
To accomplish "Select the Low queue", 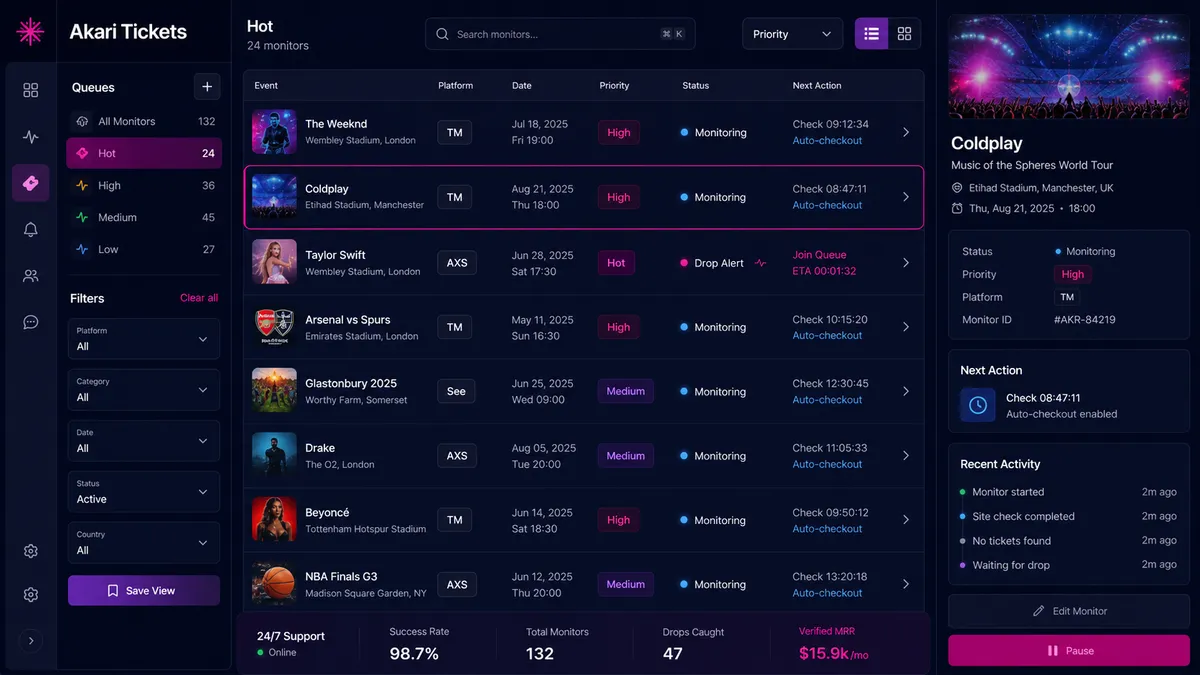I will pos(144,249).
